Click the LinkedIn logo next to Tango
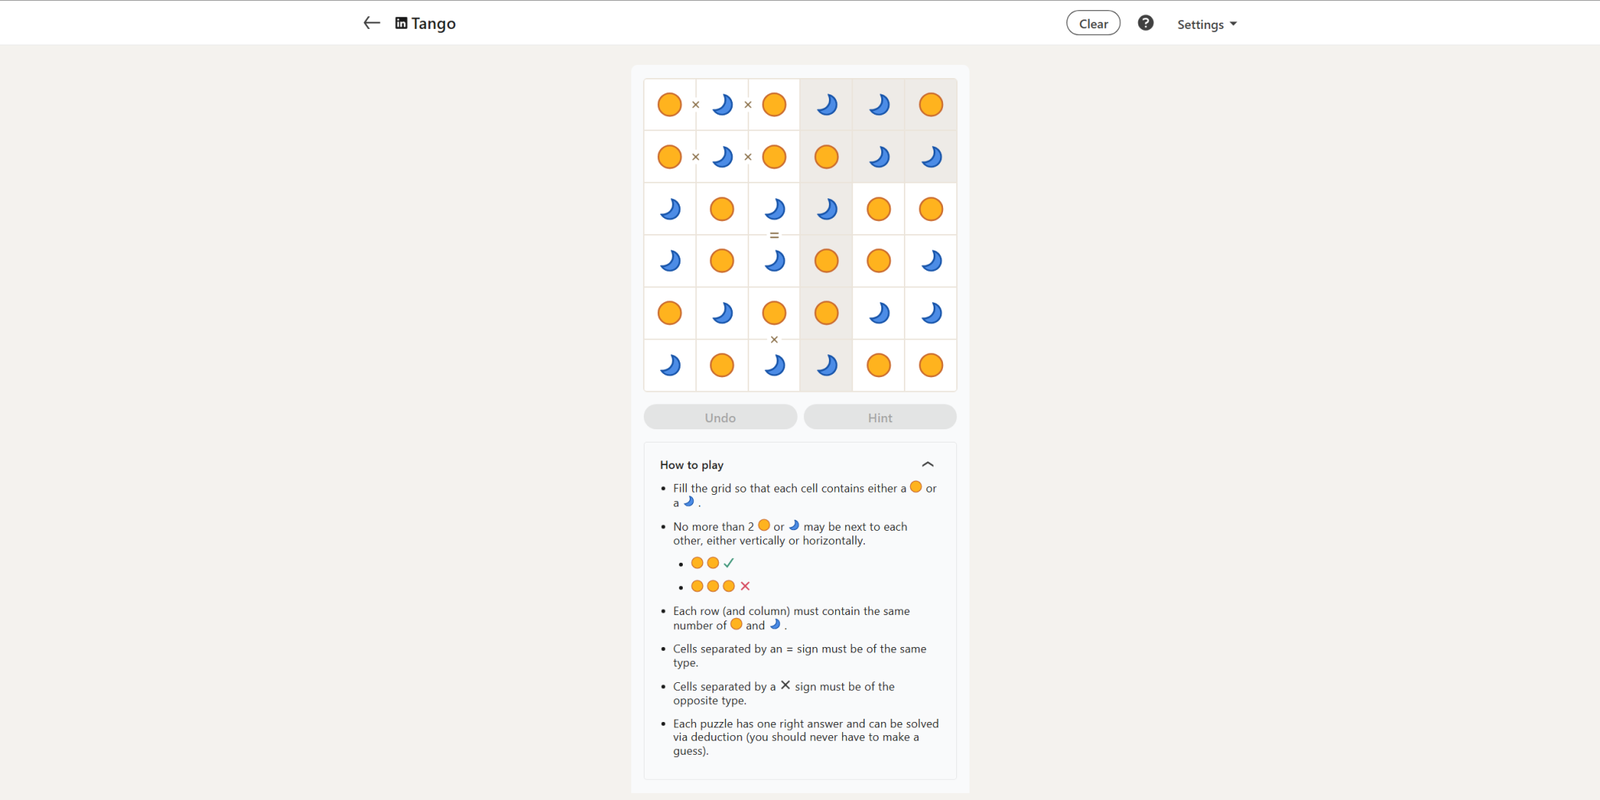The height and width of the screenshot is (800, 1600). tap(401, 23)
